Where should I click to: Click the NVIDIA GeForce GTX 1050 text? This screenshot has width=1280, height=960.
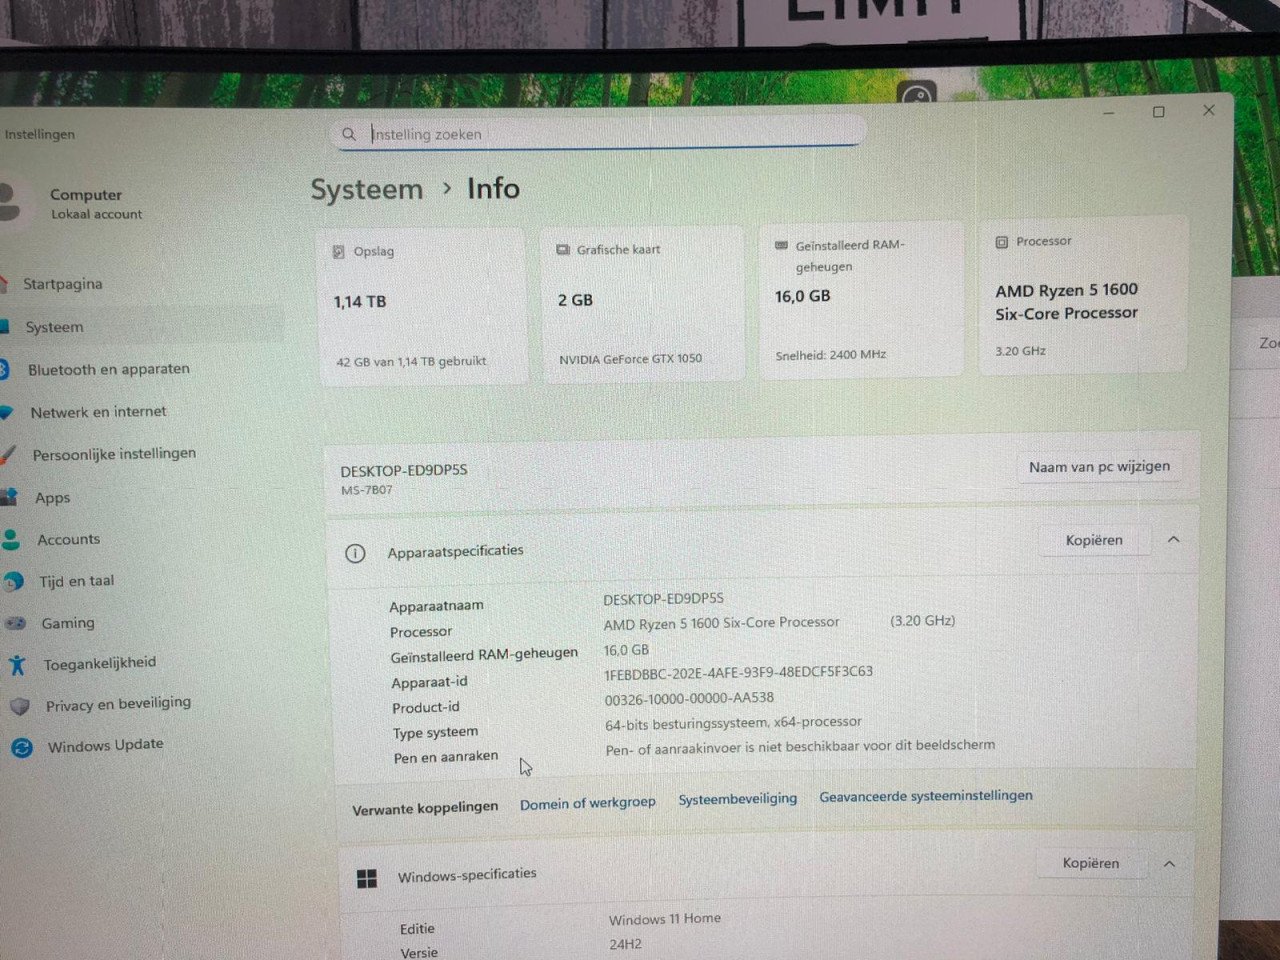click(x=631, y=358)
